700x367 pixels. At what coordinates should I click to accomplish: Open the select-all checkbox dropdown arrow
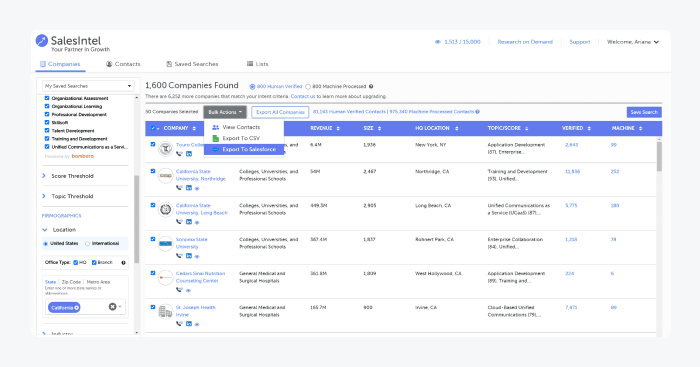click(x=158, y=129)
